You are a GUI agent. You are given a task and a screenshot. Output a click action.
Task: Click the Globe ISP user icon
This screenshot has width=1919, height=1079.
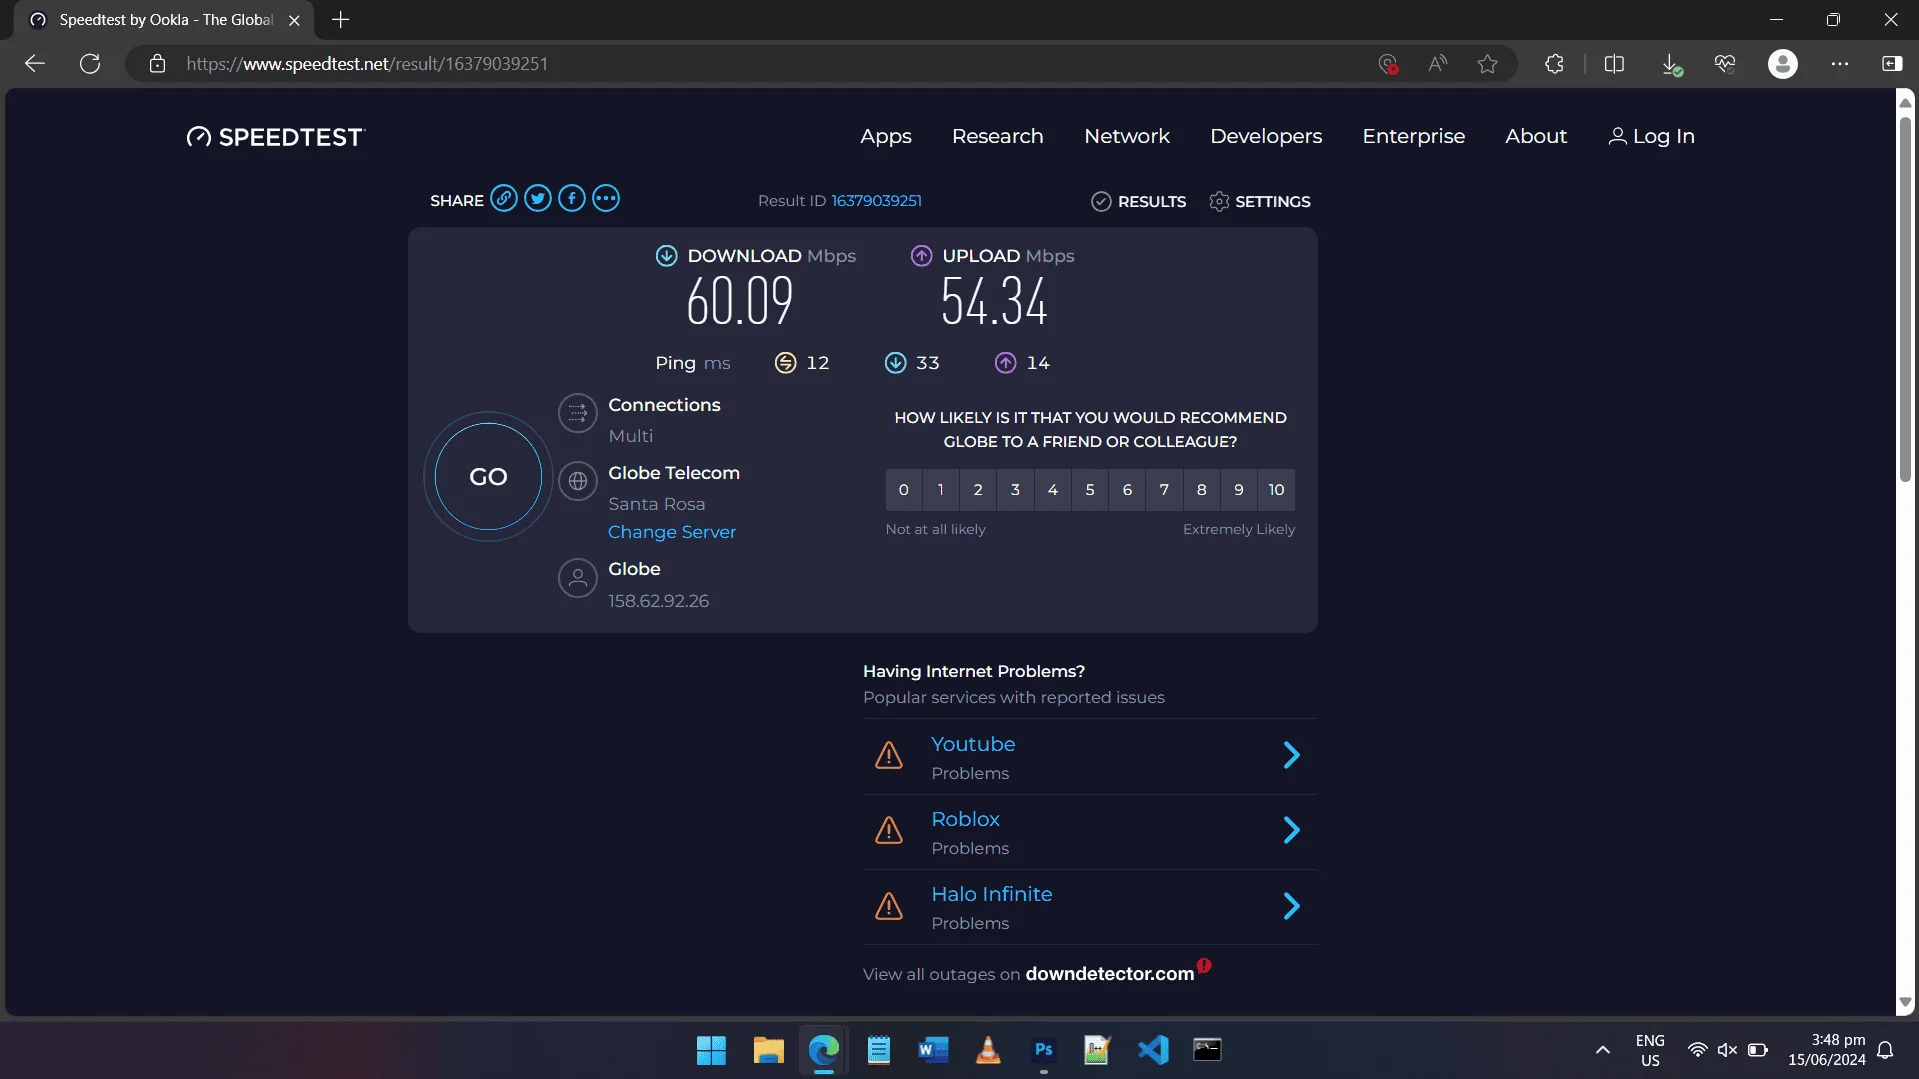click(x=578, y=578)
